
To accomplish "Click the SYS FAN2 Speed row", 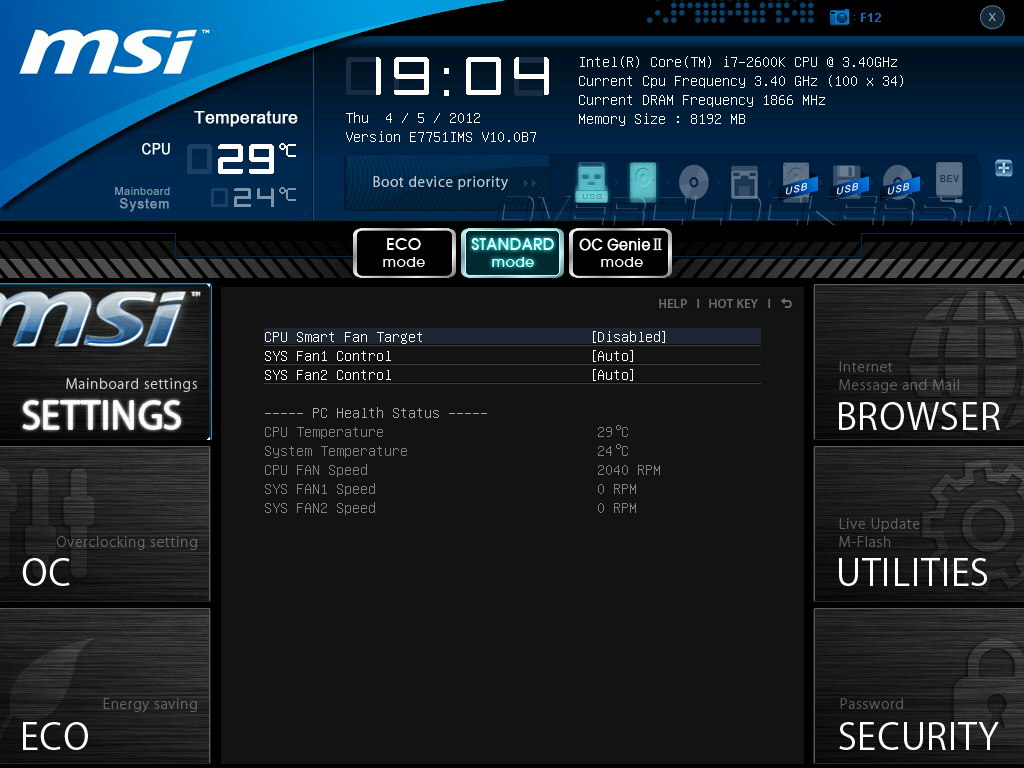I will click(451, 508).
